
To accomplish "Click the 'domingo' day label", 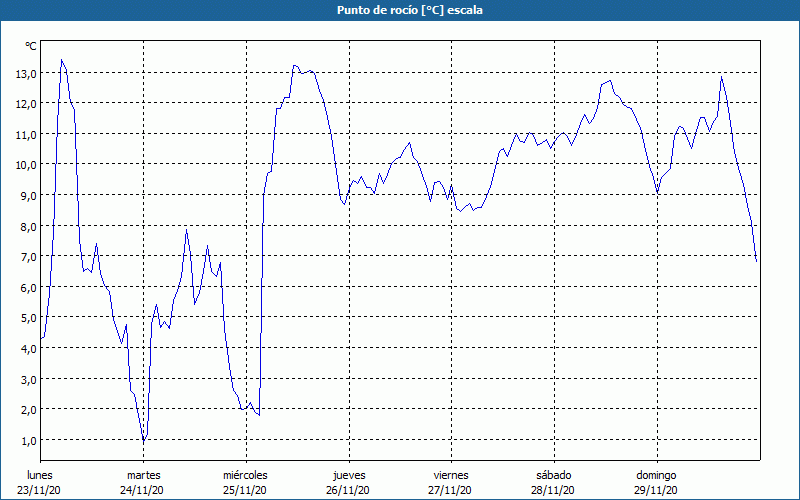I will pyautogui.click(x=656, y=475).
